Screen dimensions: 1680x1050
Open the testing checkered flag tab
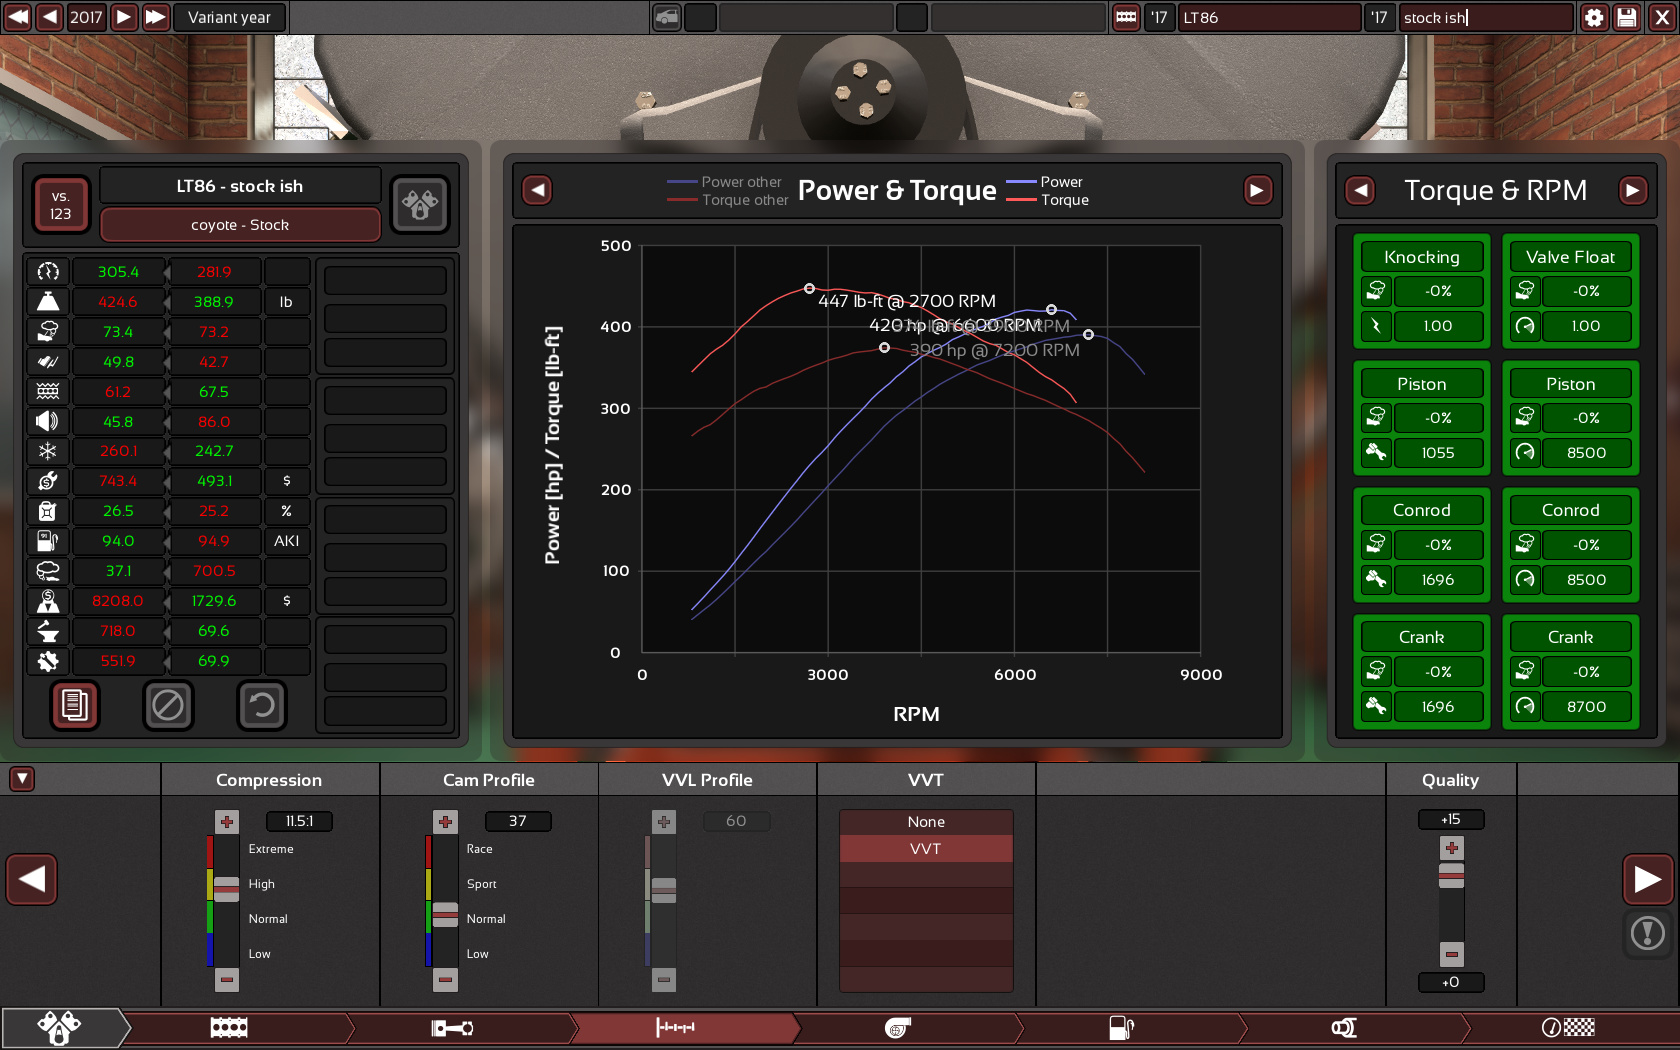click(1568, 1028)
